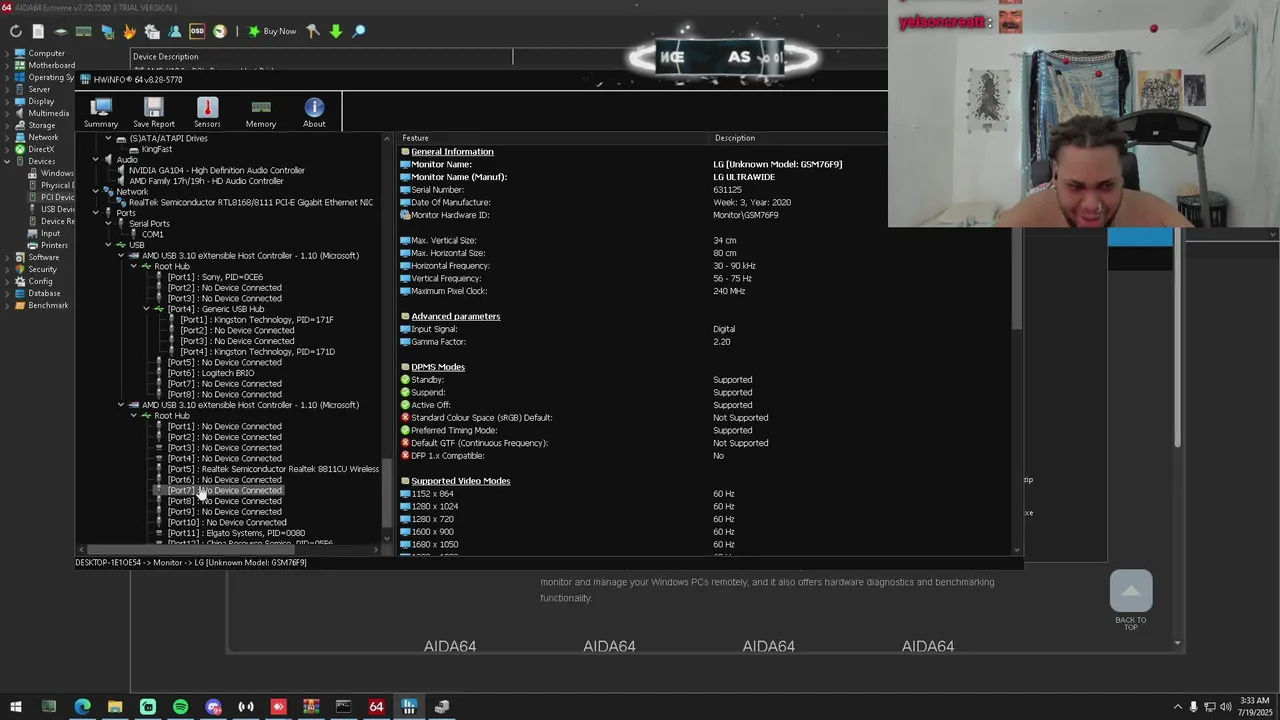Click AIDA64 gauge benchmark toolbar icon

coord(220,31)
